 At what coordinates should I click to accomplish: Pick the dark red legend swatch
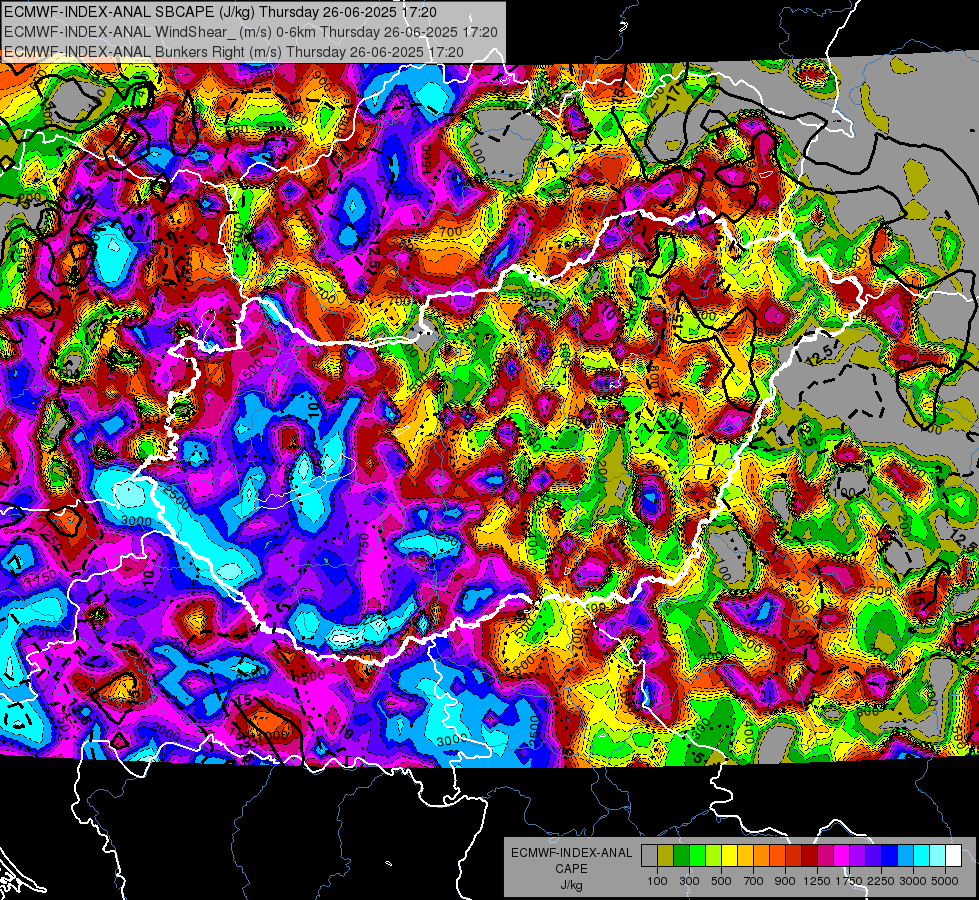(x=809, y=855)
